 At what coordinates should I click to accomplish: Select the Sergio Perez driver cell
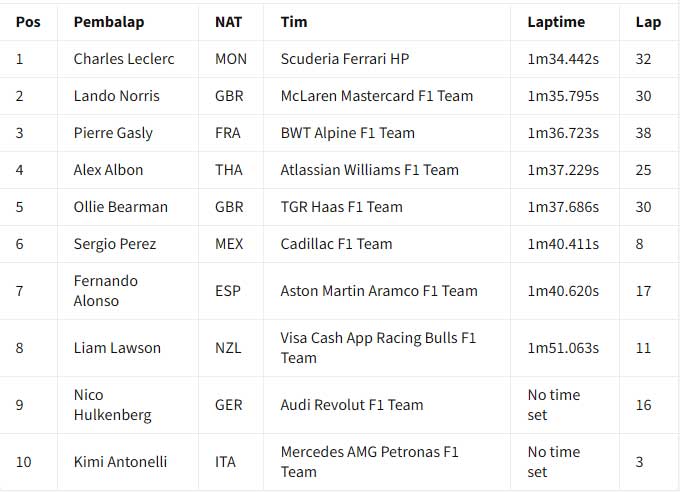(115, 244)
